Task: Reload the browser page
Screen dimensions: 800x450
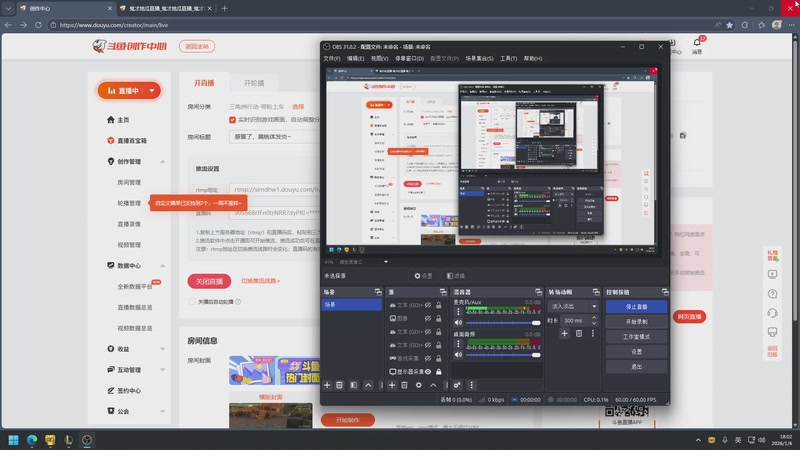Action: 38,25
